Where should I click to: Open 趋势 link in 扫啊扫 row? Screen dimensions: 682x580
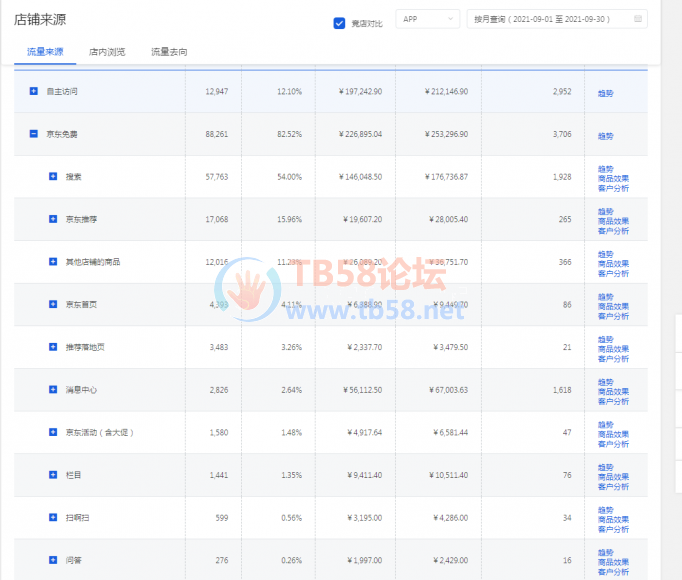(605, 510)
